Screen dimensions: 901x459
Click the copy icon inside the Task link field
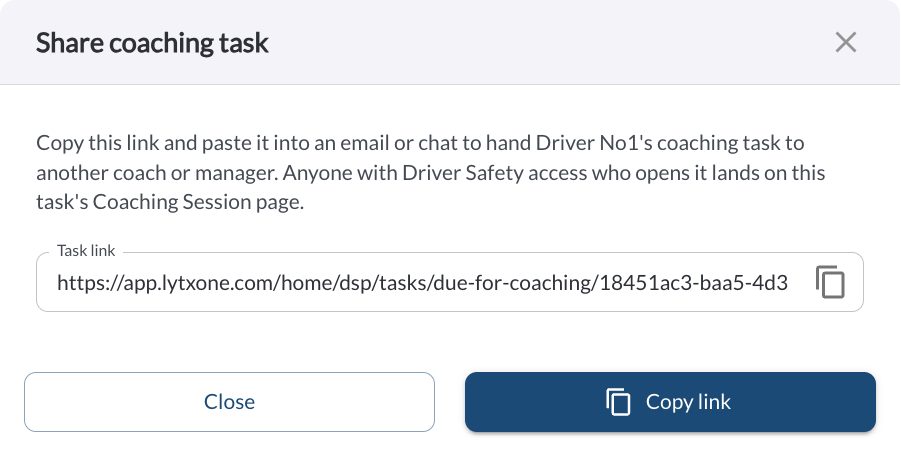[x=830, y=282]
